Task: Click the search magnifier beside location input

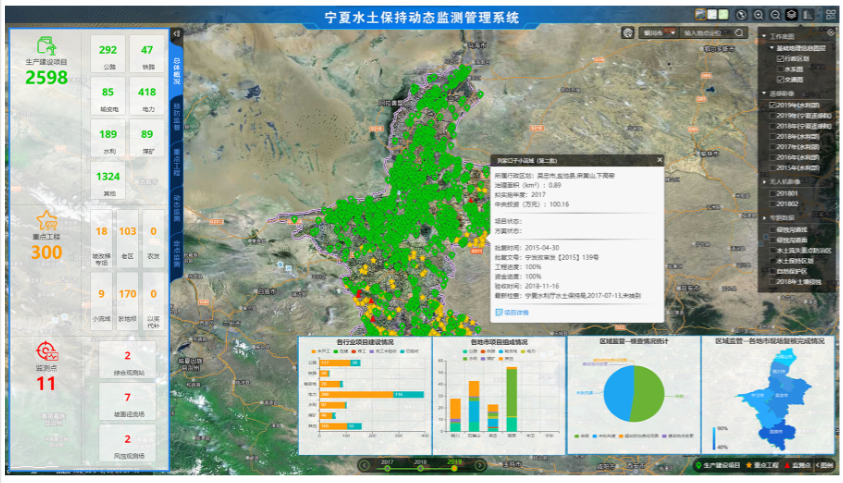Action: (740, 32)
